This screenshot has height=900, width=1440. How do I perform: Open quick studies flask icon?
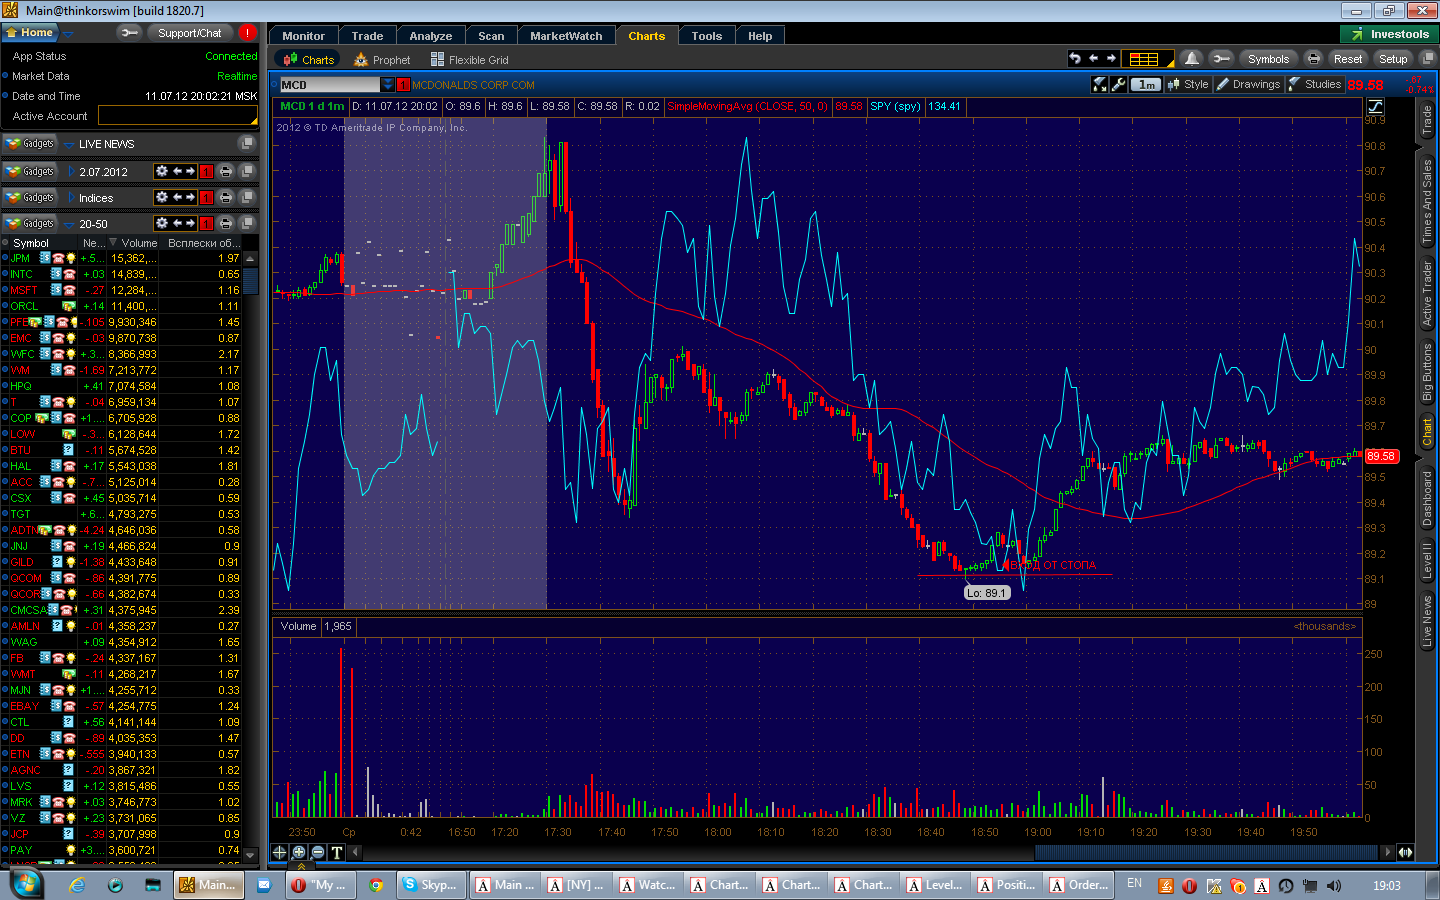tap(1100, 85)
